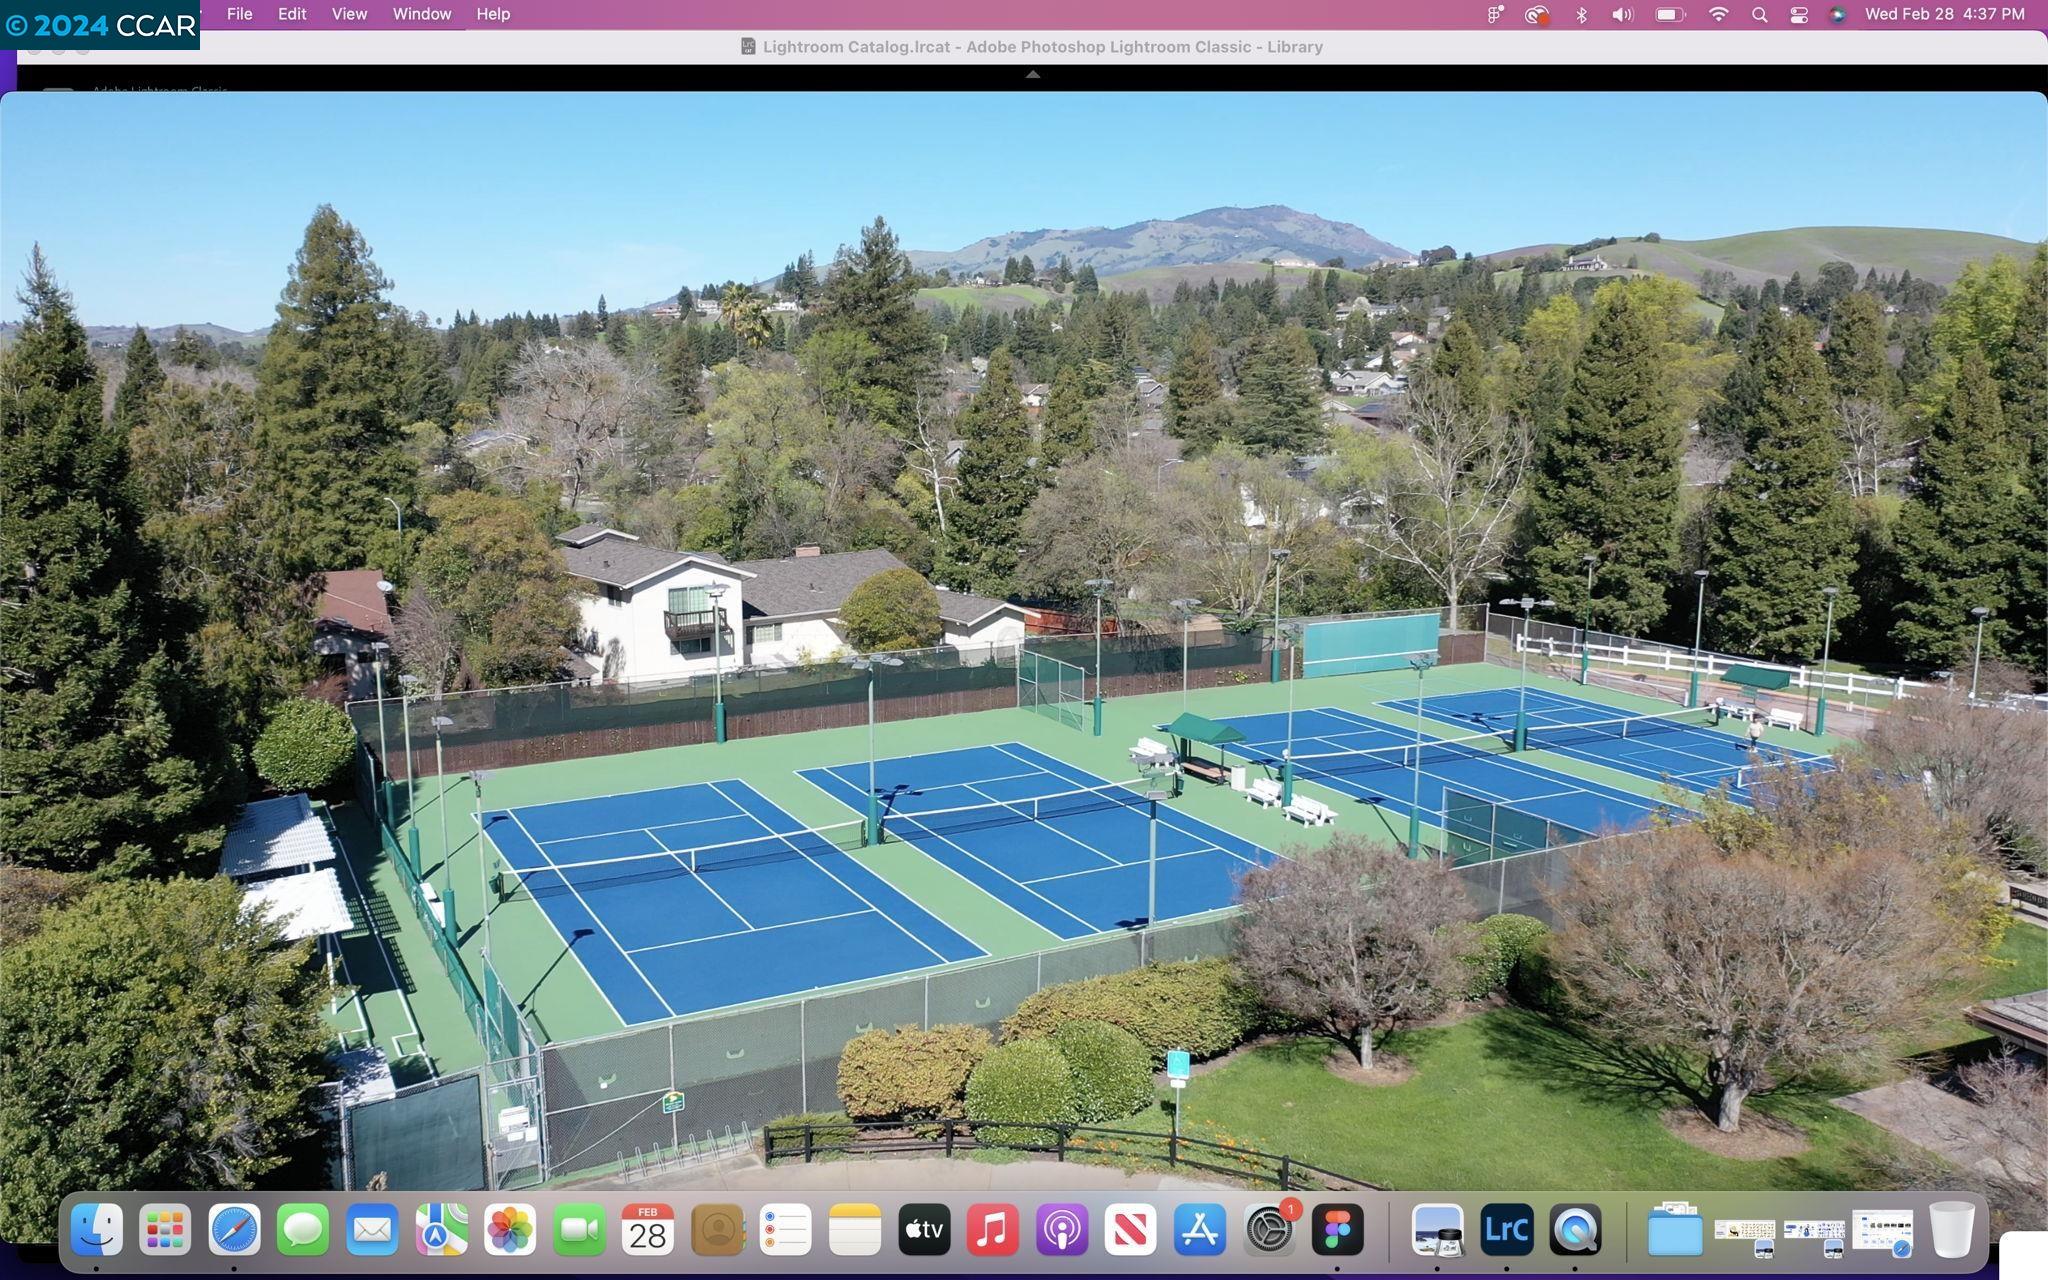Image resolution: width=2048 pixels, height=1280 pixels.
Task: Launch QuickTime Player from the dock
Action: coord(1575,1229)
